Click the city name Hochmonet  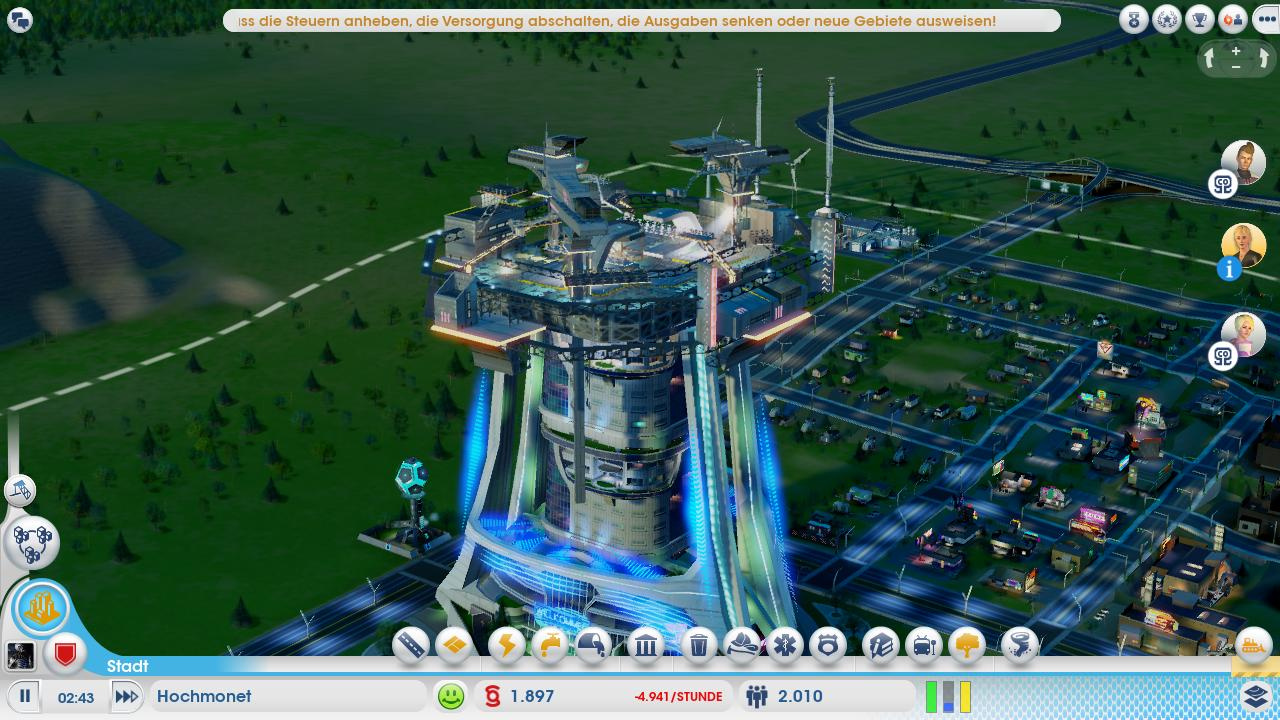[204, 696]
